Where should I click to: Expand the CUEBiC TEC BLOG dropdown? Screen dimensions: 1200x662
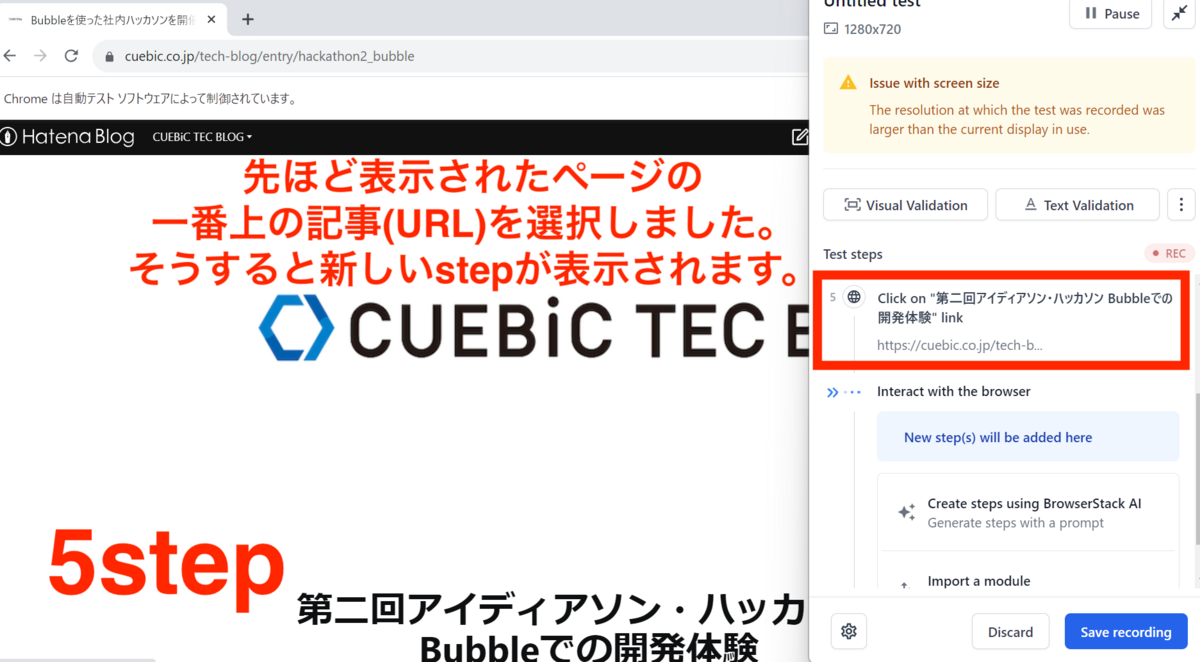coord(202,137)
